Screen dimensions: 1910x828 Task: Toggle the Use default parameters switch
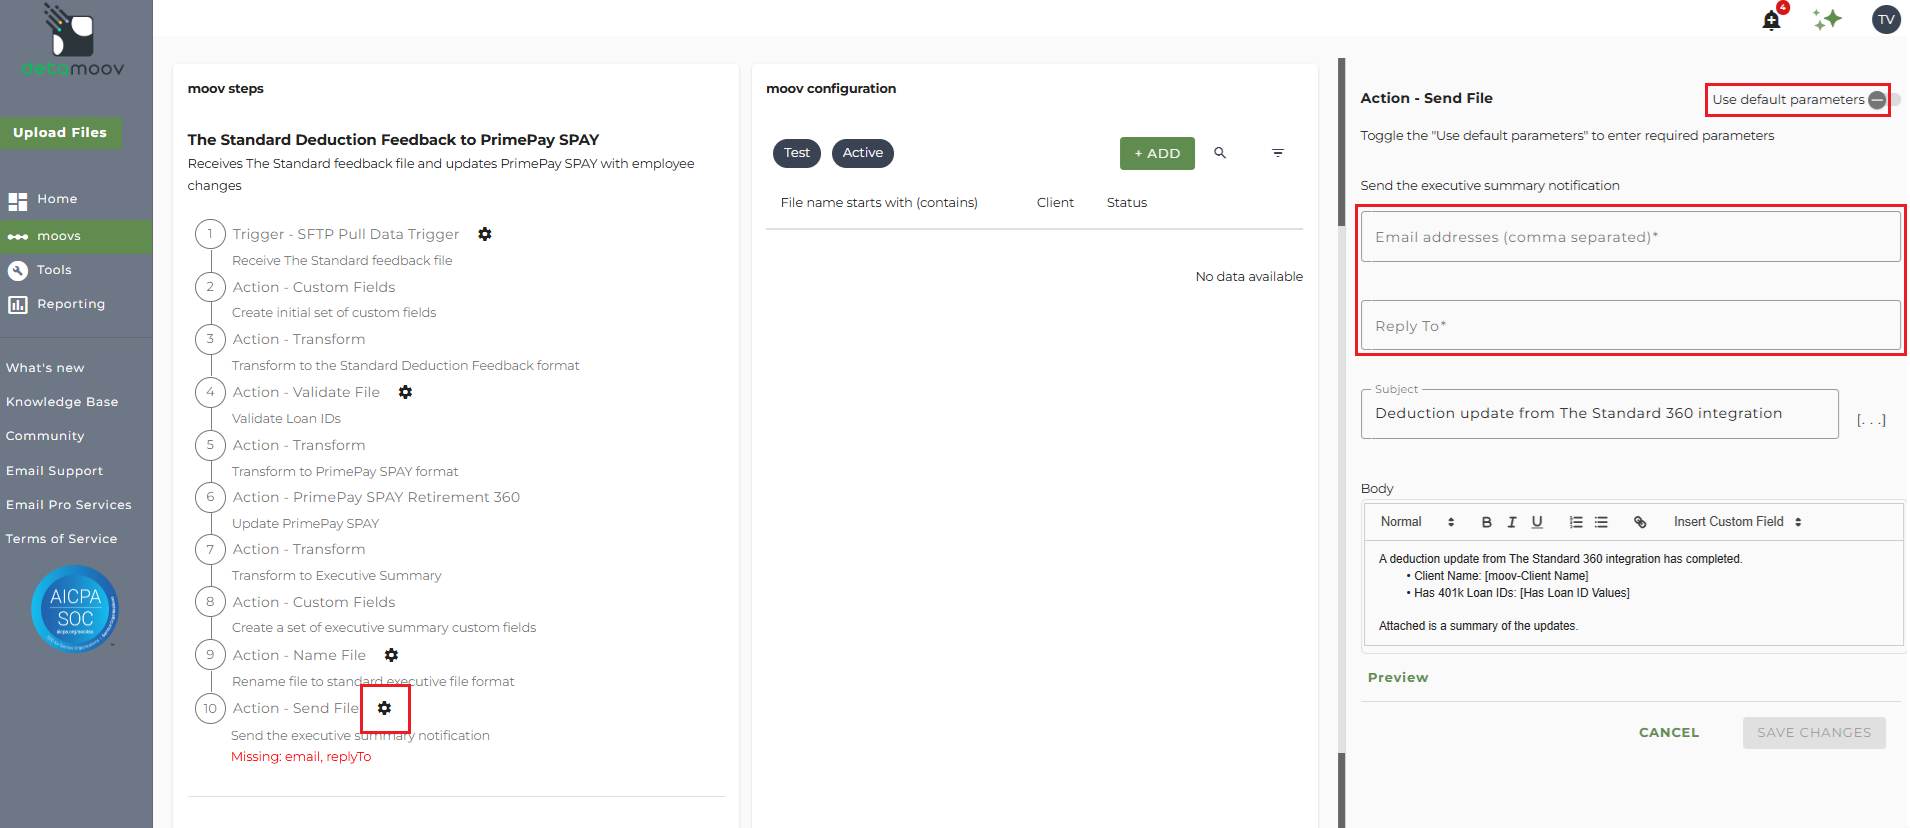pos(1884,100)
